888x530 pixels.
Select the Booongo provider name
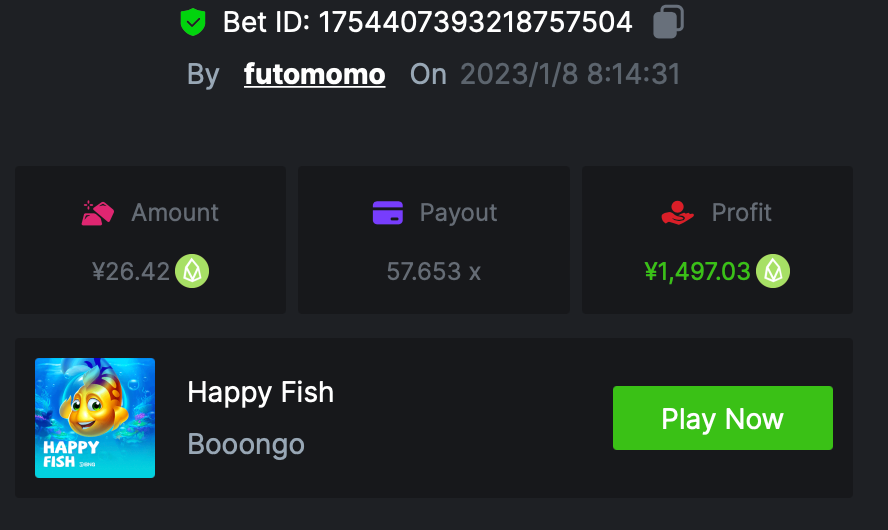tap(246, 444)
